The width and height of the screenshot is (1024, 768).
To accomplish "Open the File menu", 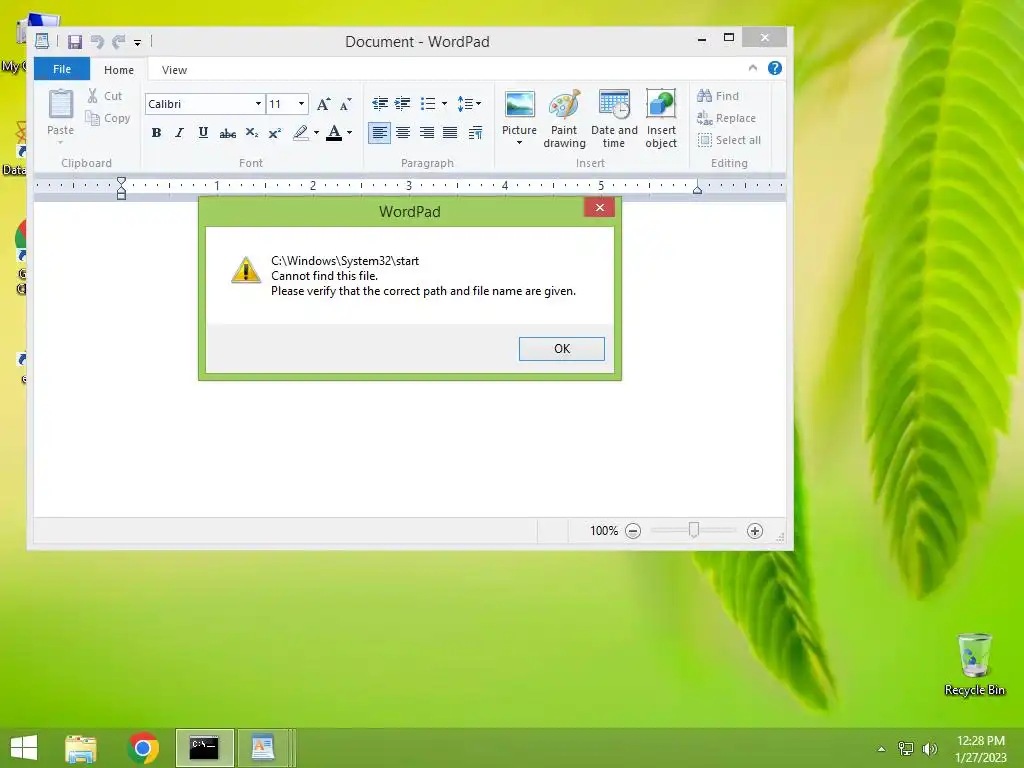I will tap(62, 69).
